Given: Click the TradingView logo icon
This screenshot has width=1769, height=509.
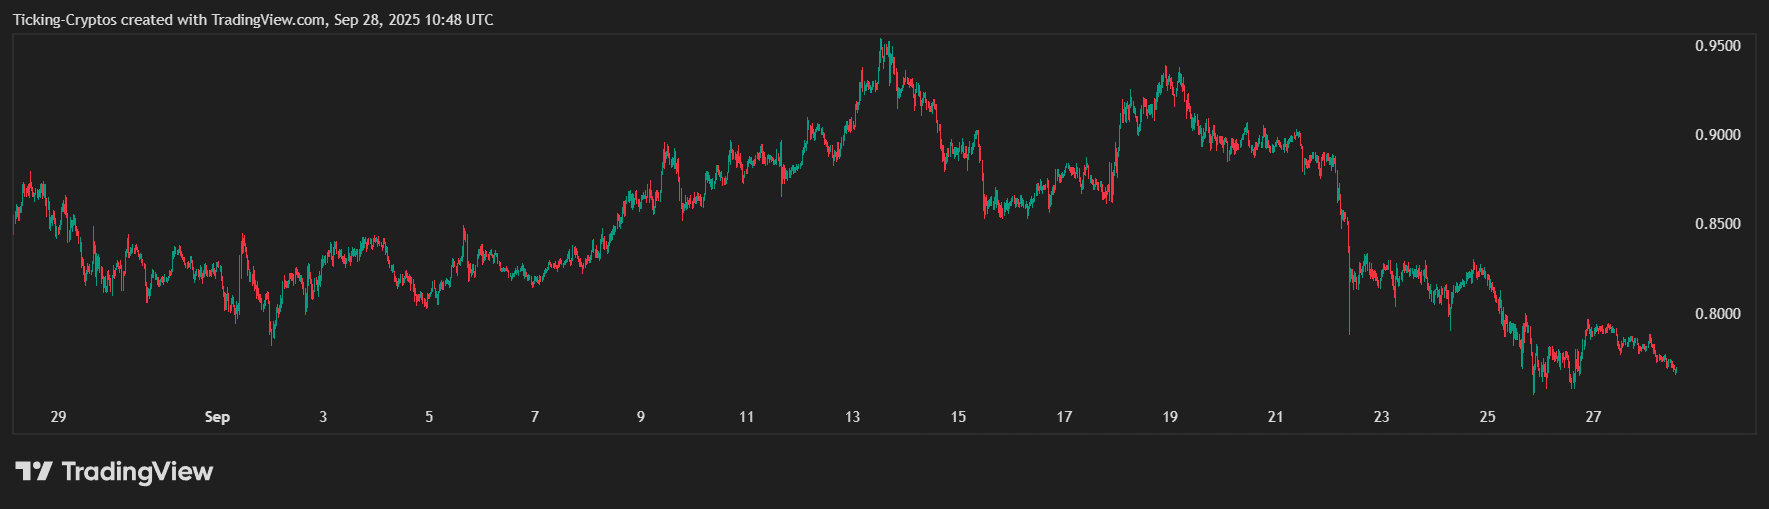Looking at the screenshot, I should (33, 471).
